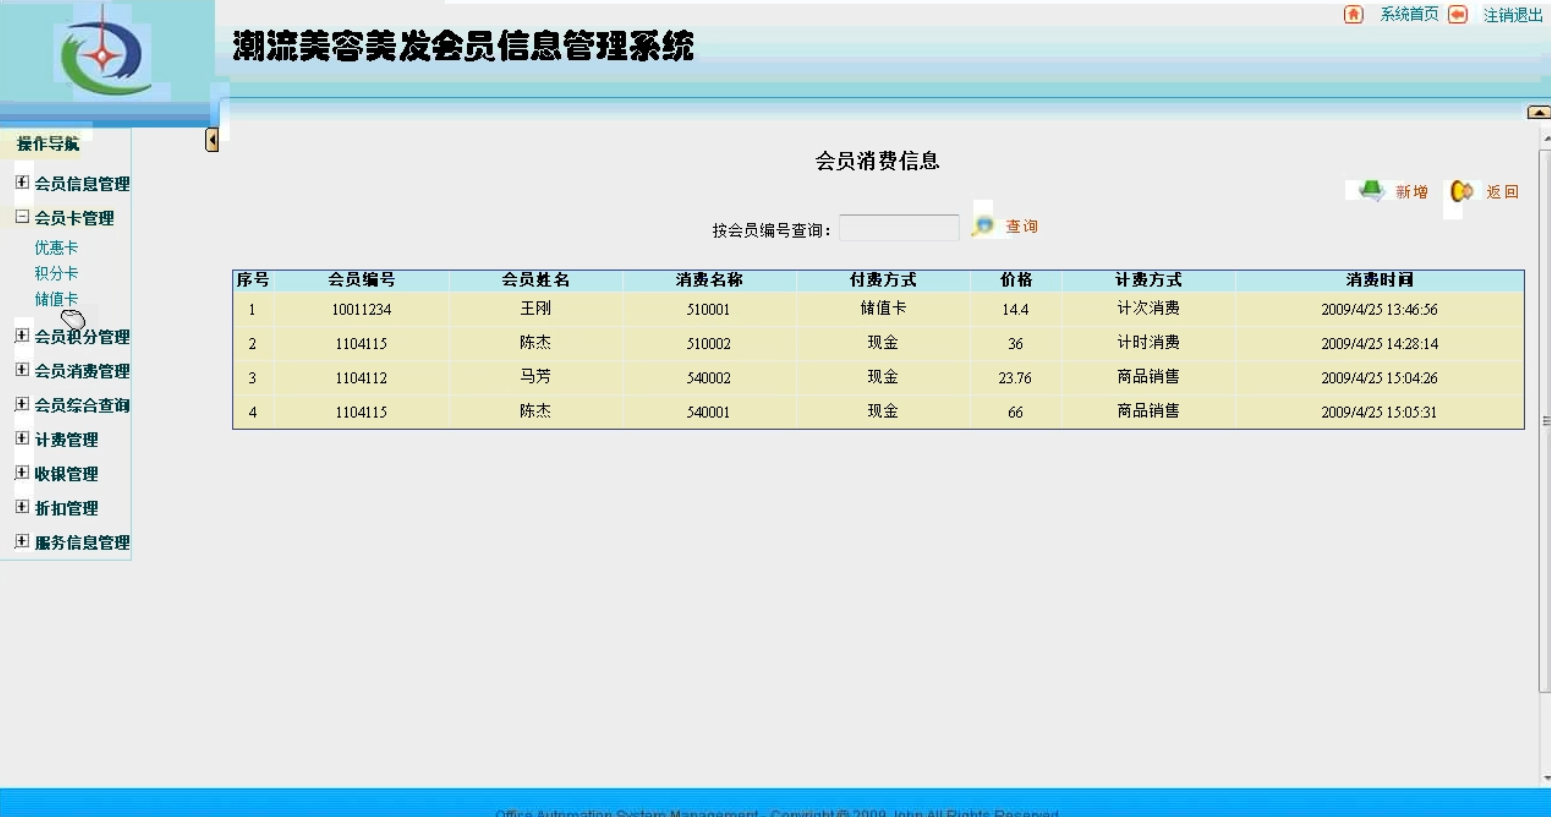1551x817 pixels.
Task: Select the name 马芳 cell
Action: [535, 377]
